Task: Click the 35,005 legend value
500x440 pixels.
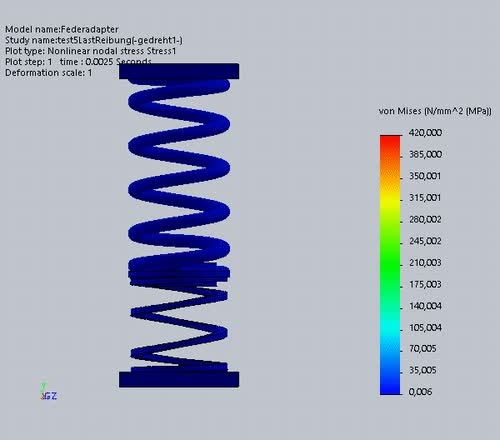Action: tap(423, 370)
